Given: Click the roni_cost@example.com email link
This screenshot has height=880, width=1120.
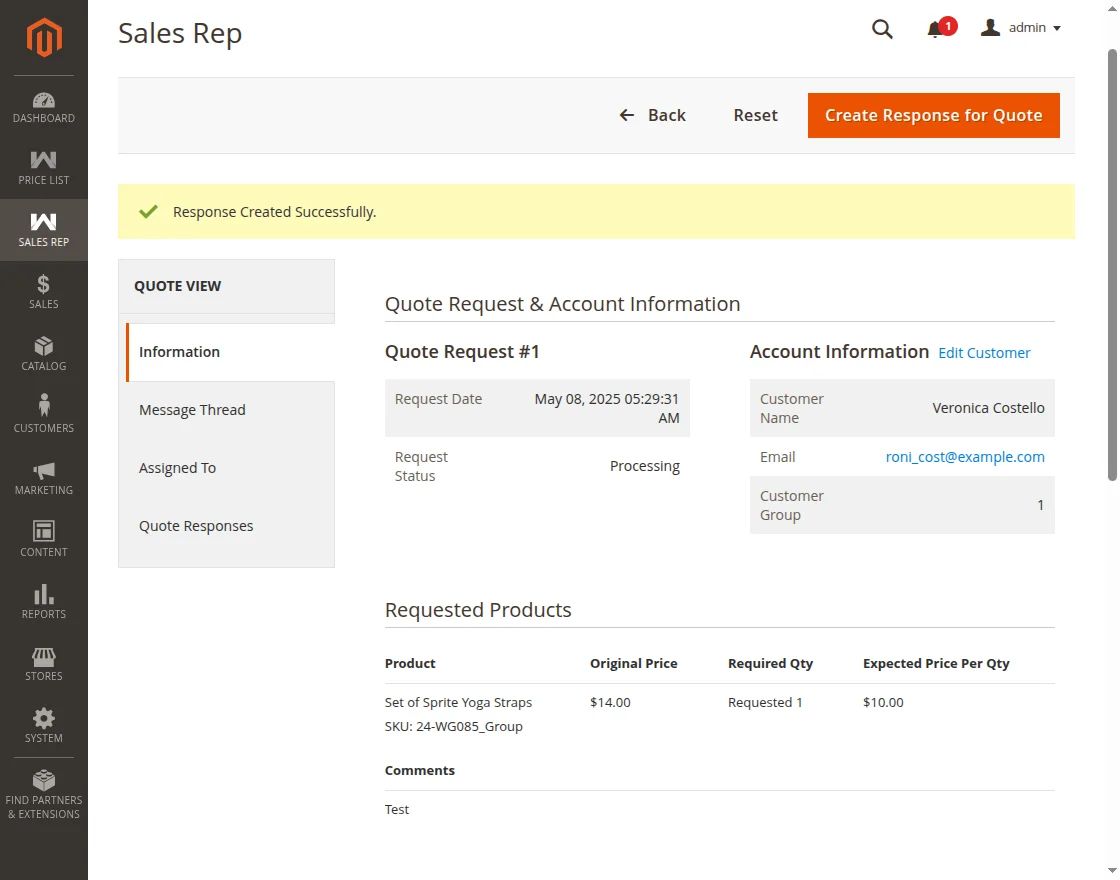Looking at the screenshot, I should [965, 457].
